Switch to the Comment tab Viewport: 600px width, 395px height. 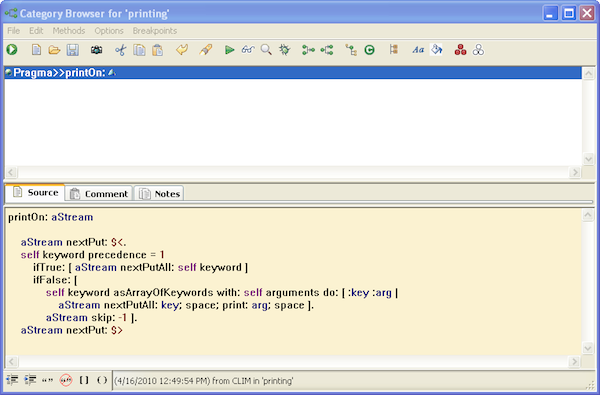(99, 194)
